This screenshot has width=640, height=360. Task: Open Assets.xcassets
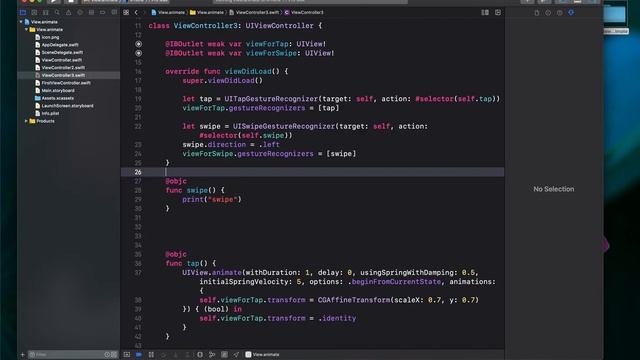pos(54,98)
